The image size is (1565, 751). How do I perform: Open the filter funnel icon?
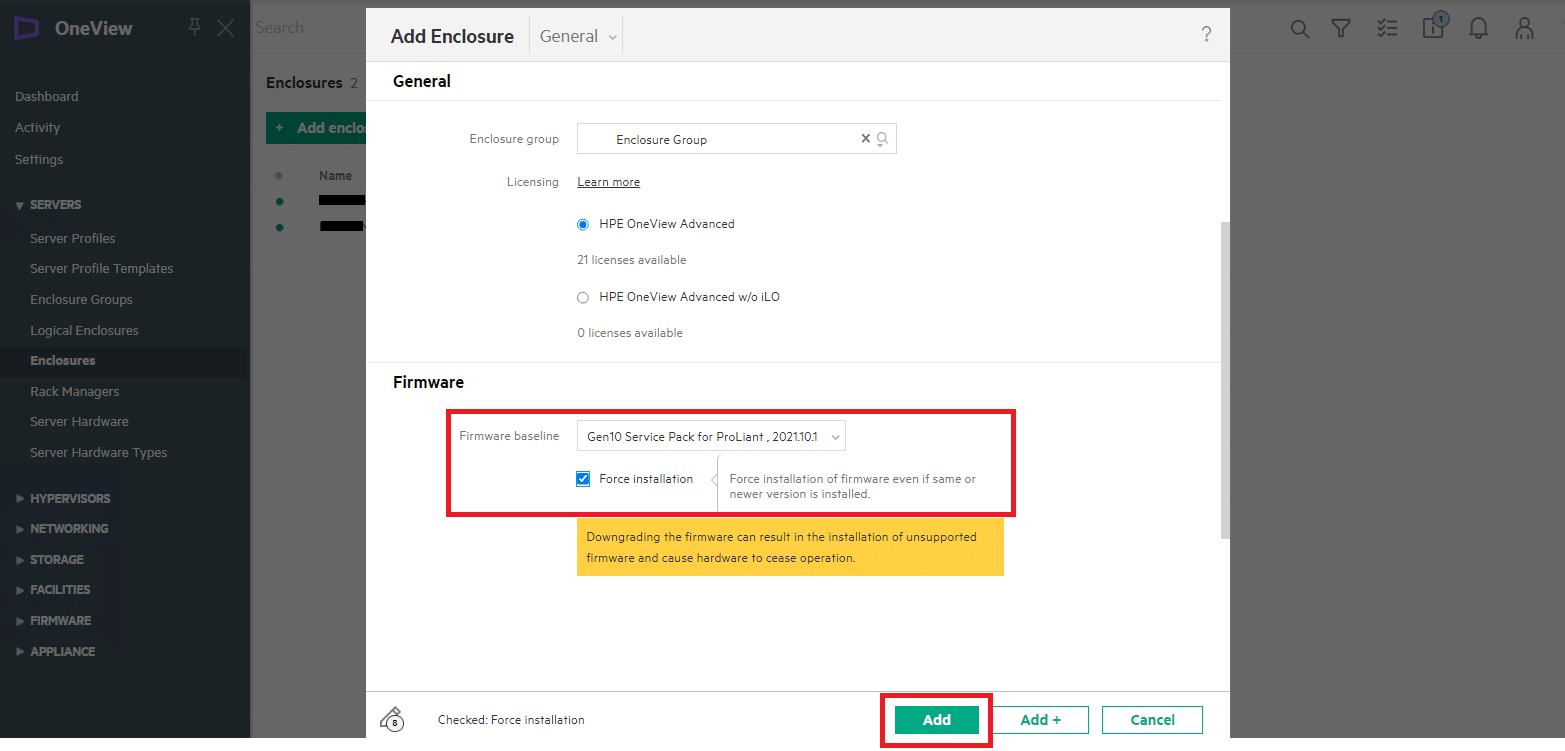1342,29
